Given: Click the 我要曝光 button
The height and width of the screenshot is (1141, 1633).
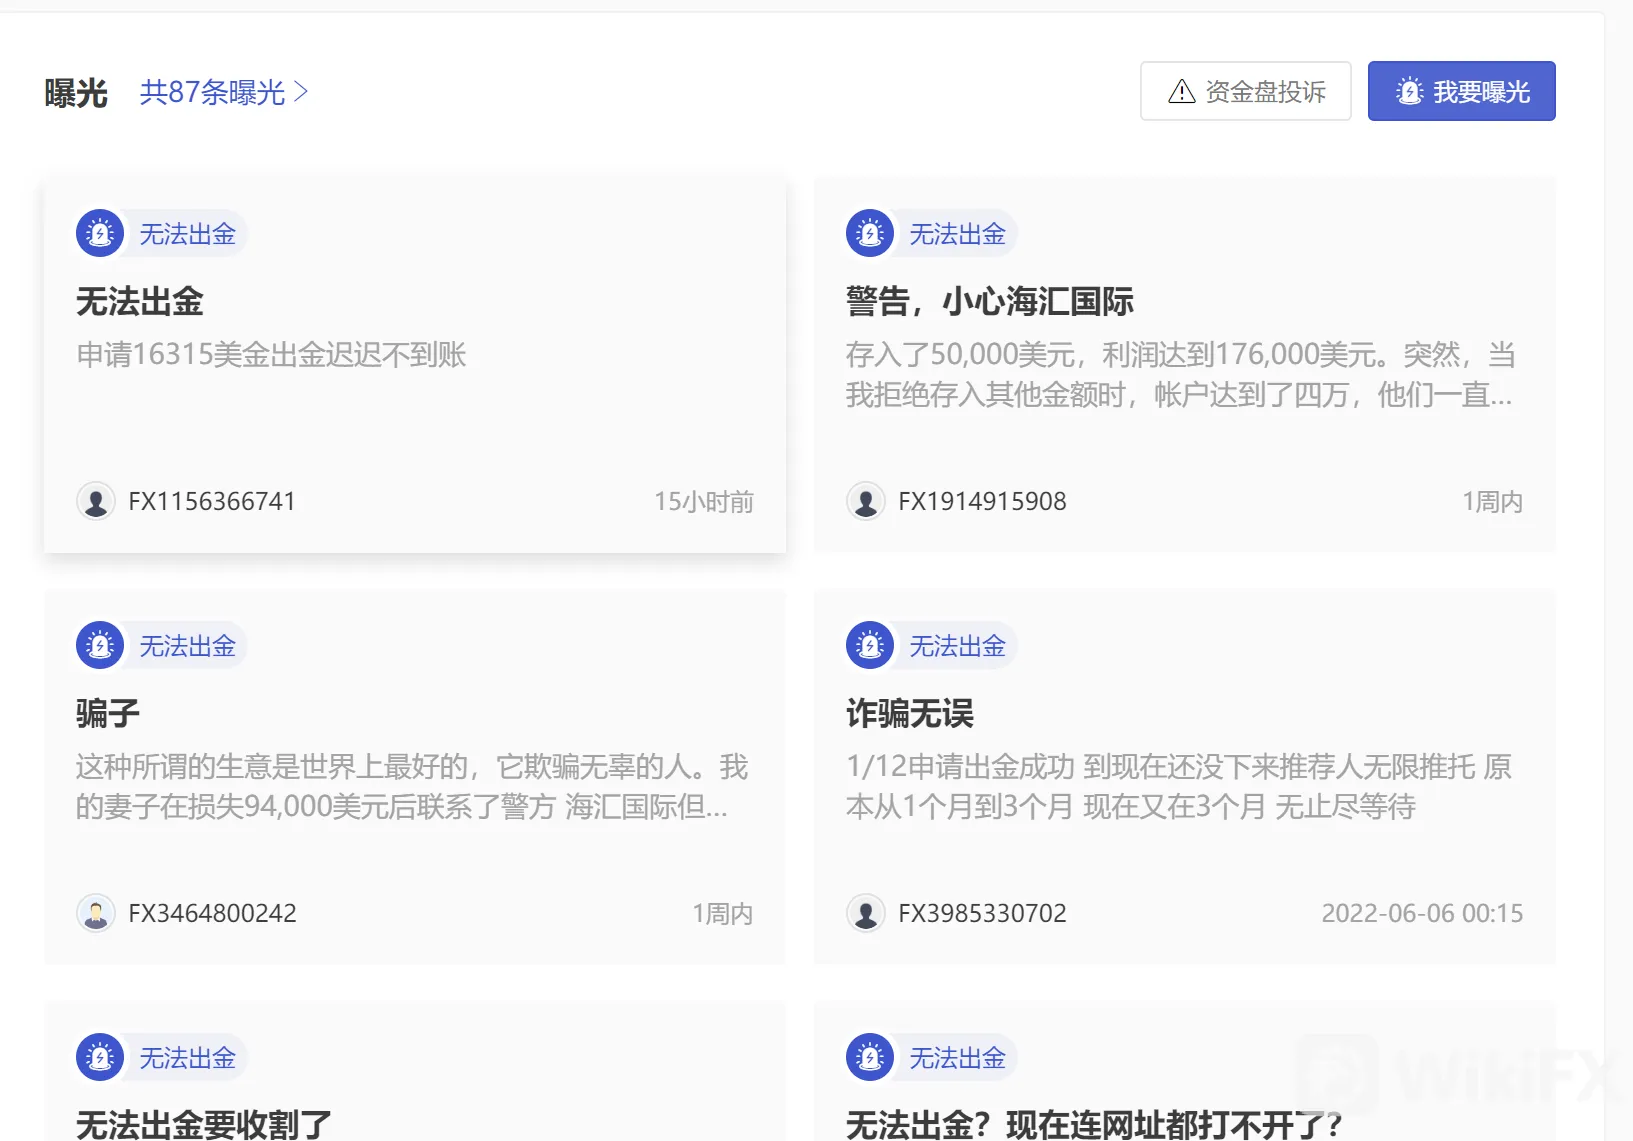Looking at the screenshot, I should click(x=1461, y=91).
